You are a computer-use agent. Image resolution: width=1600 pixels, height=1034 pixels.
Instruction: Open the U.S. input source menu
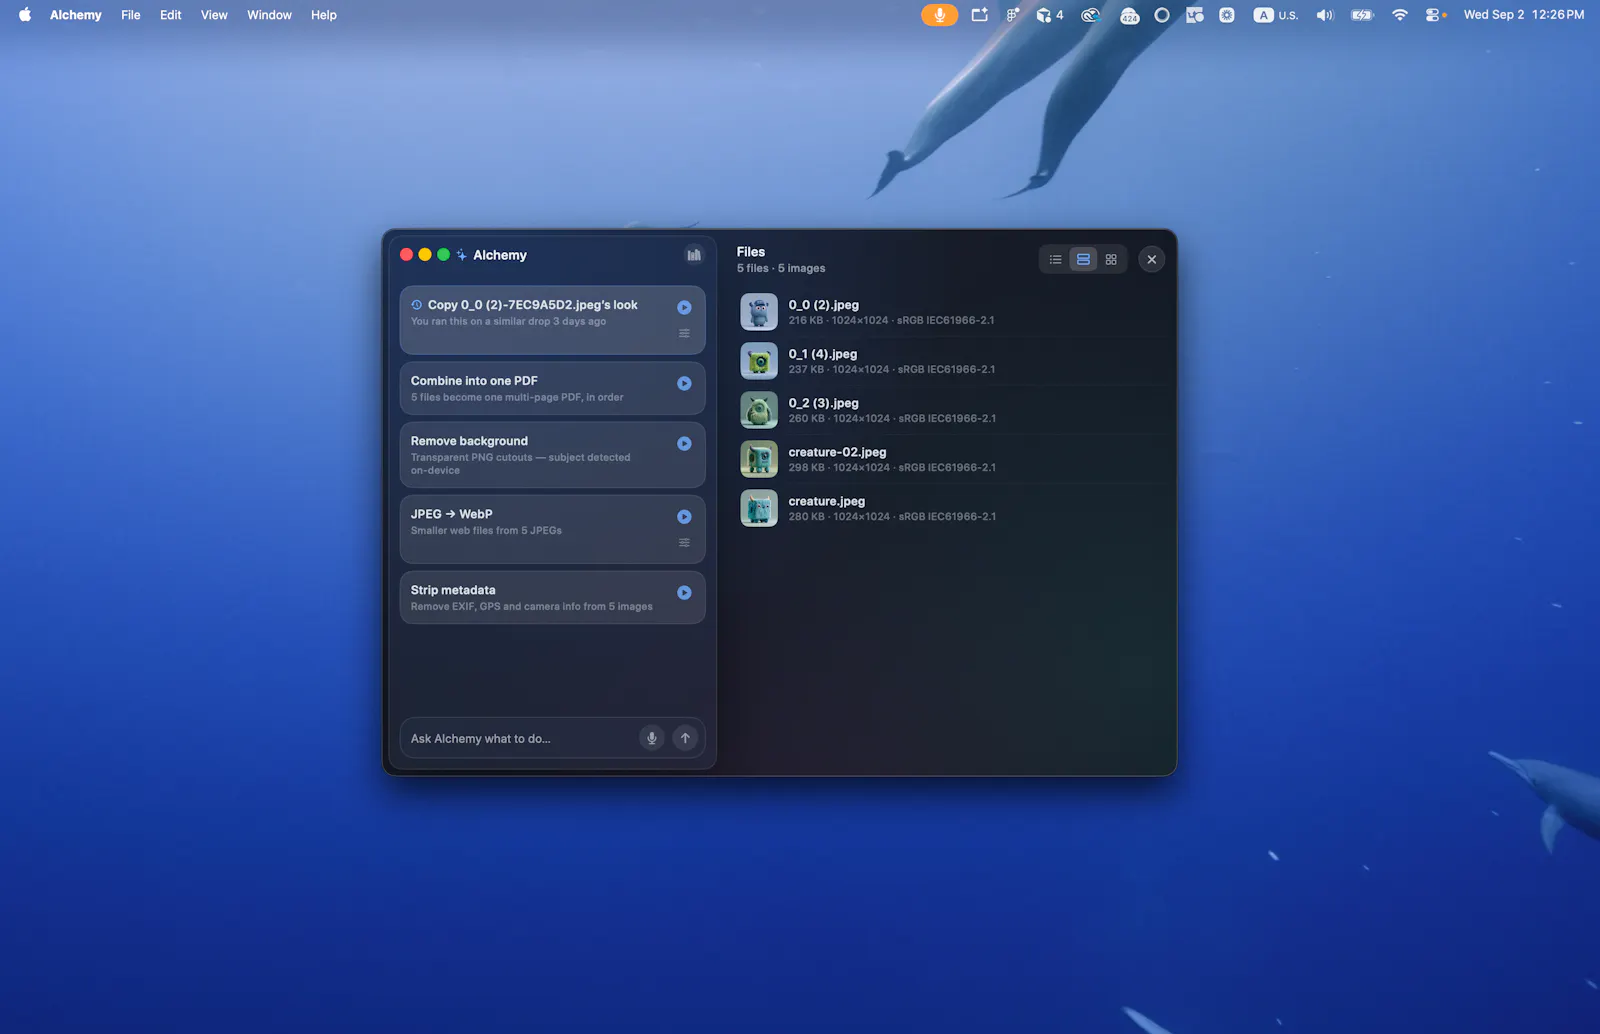[1276, 15]
